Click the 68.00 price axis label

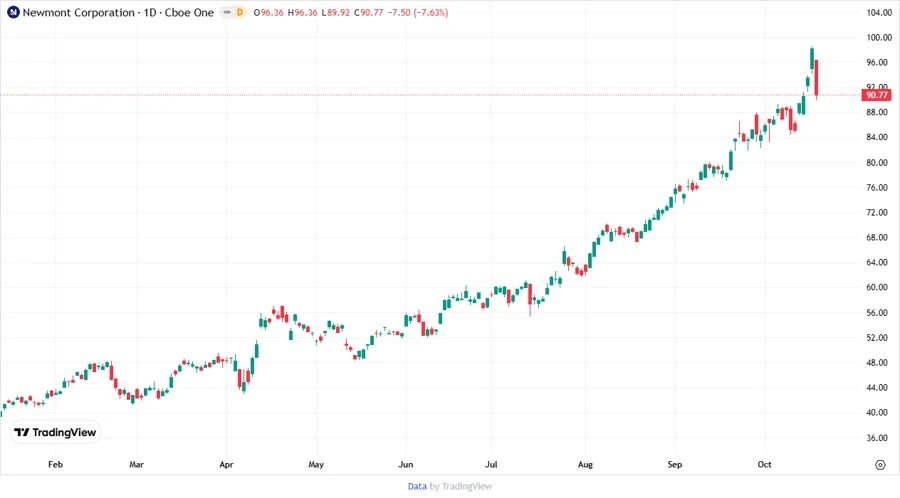876,238
